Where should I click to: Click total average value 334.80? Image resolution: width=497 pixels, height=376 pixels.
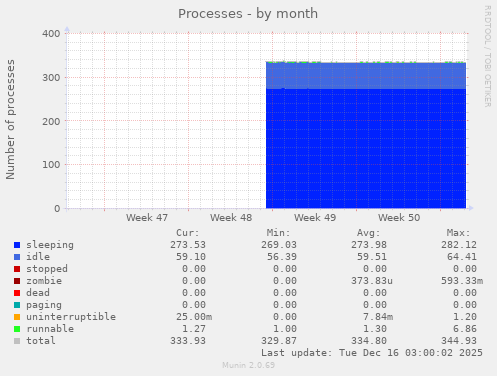(369, 341)
